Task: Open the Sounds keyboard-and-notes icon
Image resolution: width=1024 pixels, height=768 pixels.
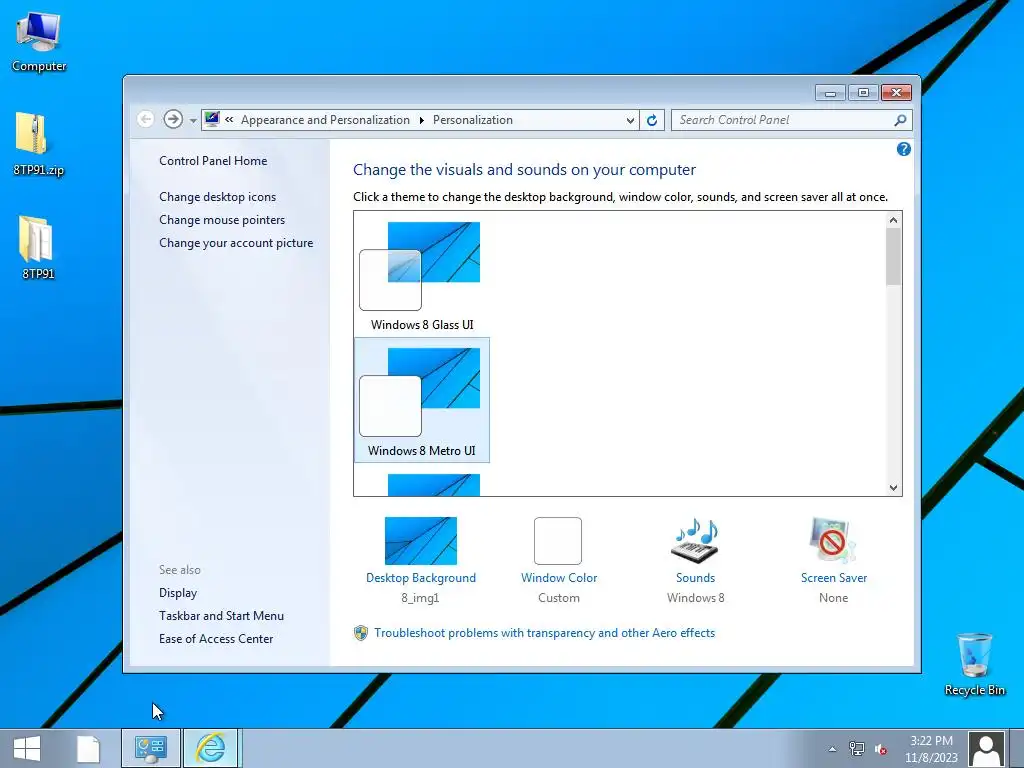Action: (x=696, y=541)
